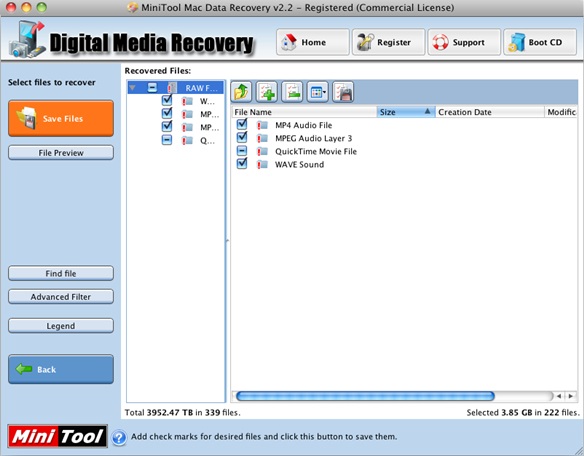This screenshot has height=456, width=584.
Task: Click the Digital Media Recovery logo icon
Action: tap(27, 39)
